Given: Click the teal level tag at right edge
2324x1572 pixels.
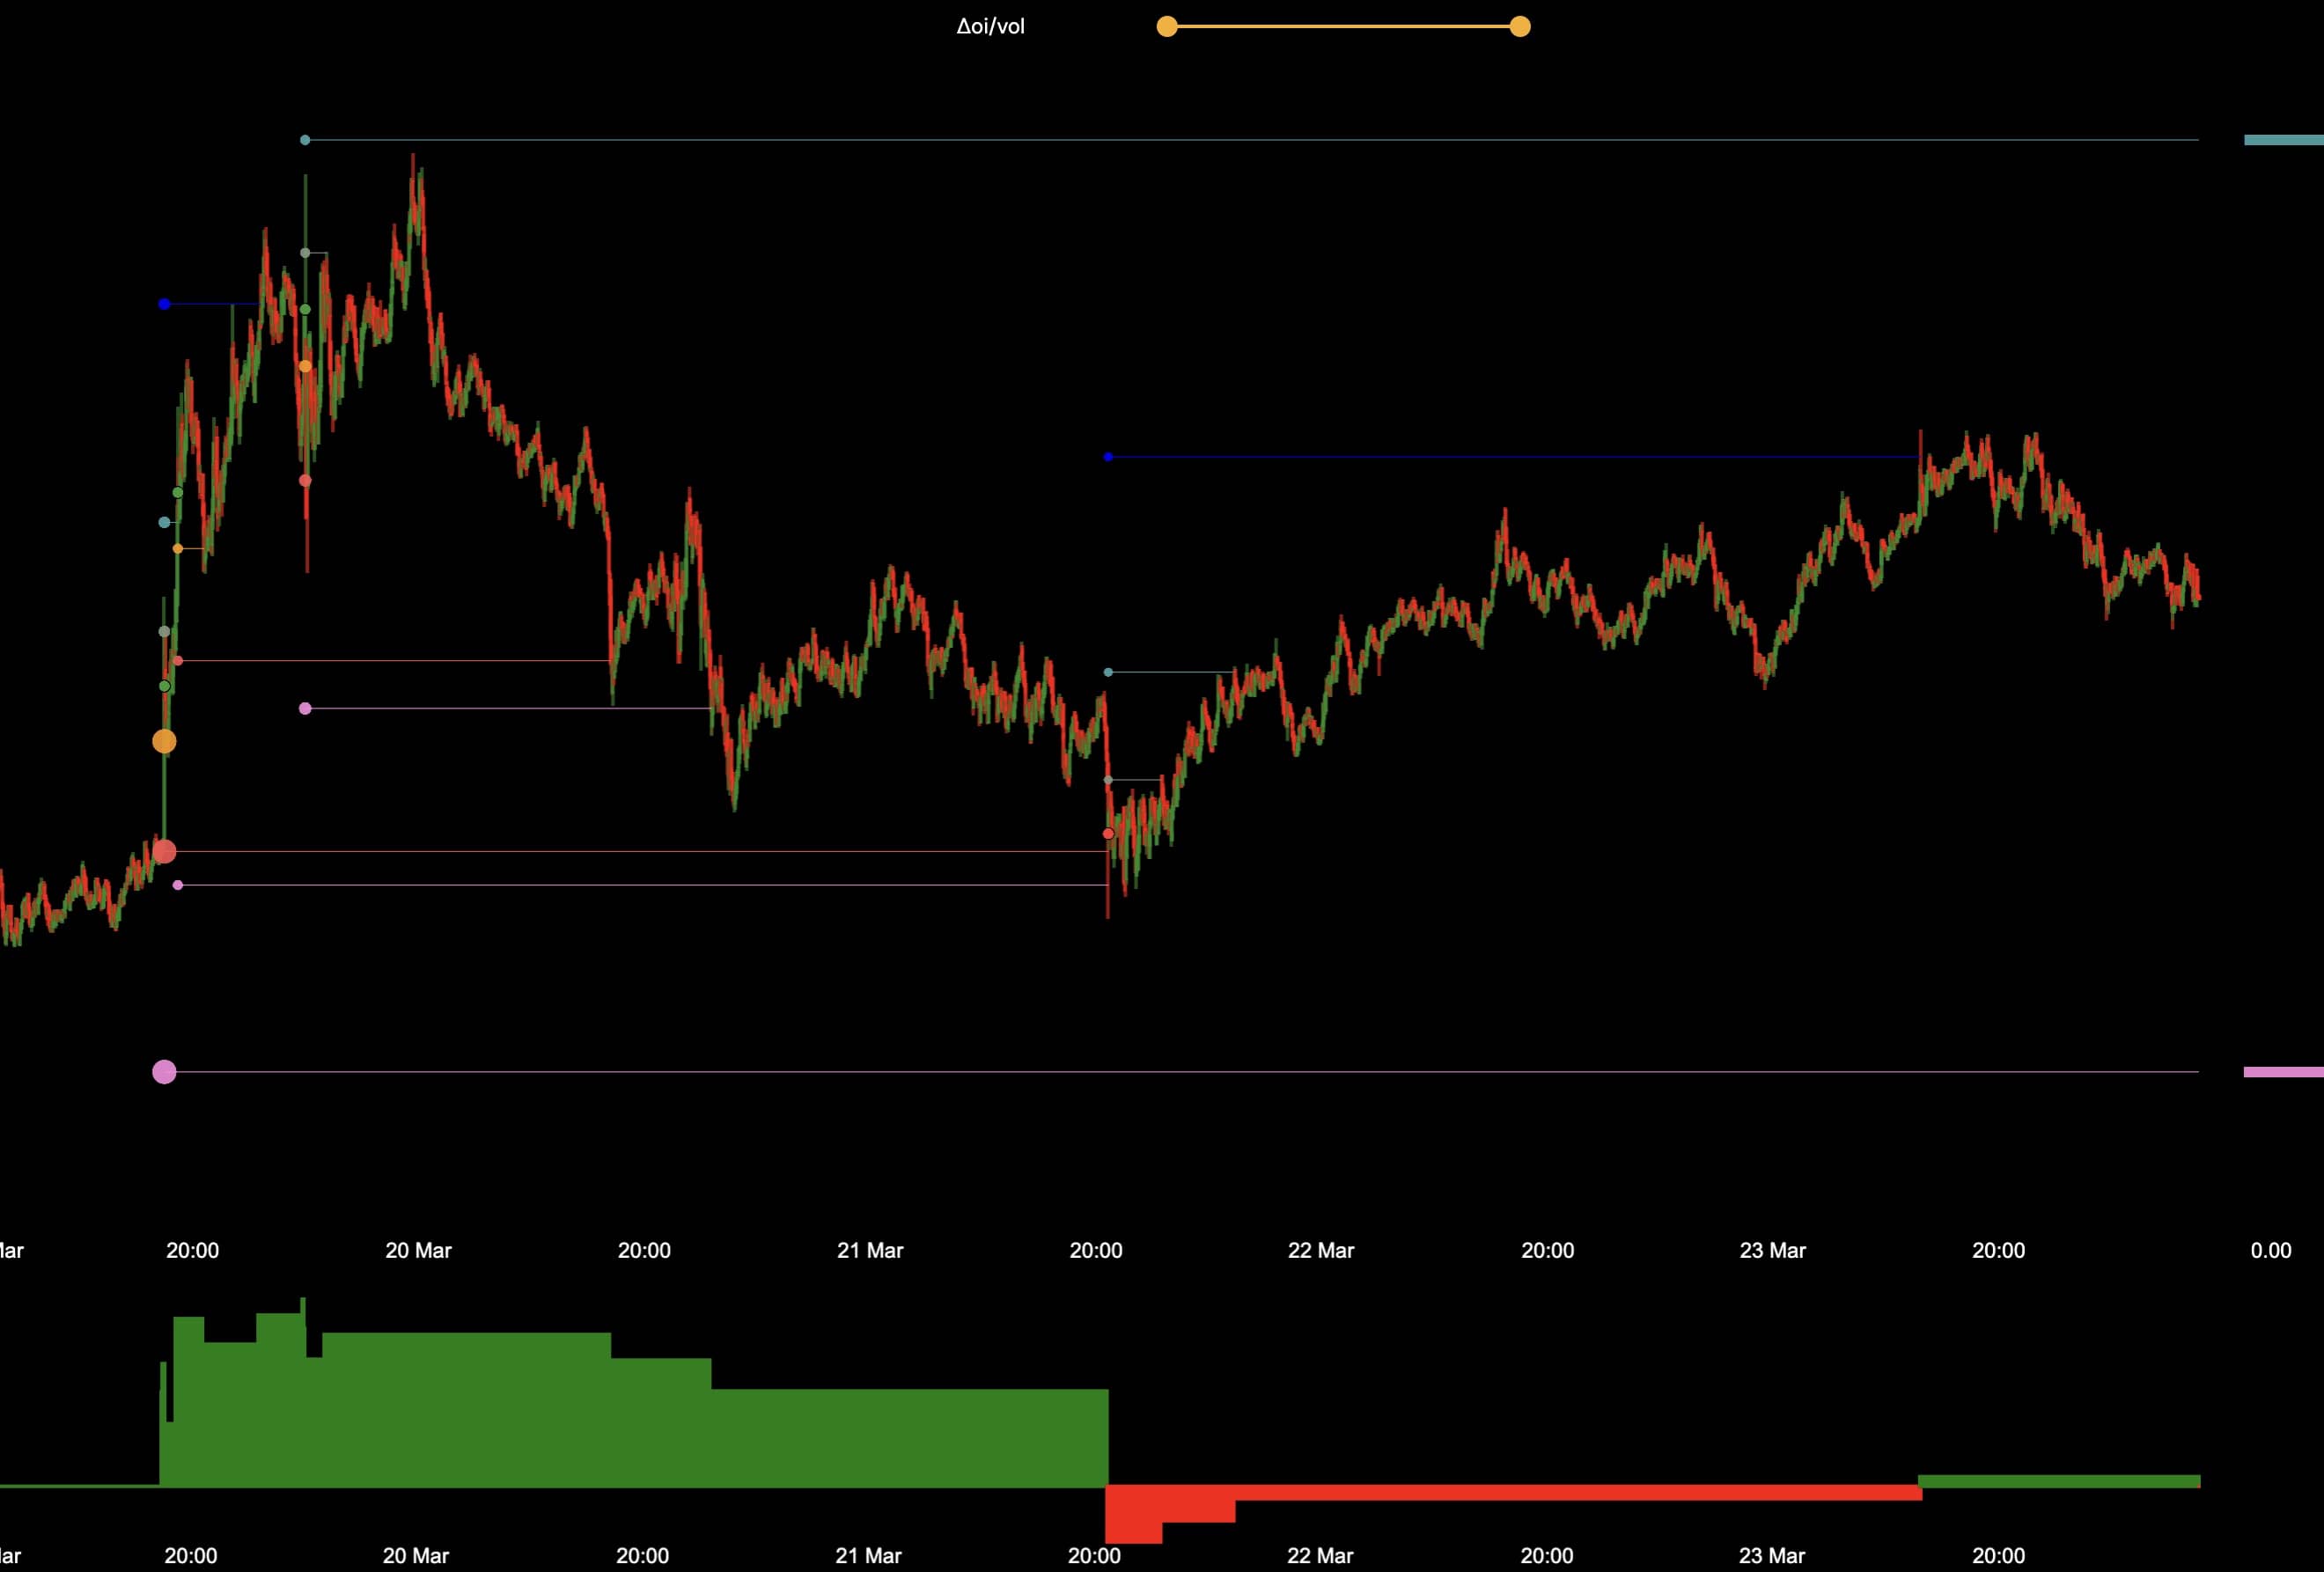Looking at the screenshot, I should click(2283, 140).
